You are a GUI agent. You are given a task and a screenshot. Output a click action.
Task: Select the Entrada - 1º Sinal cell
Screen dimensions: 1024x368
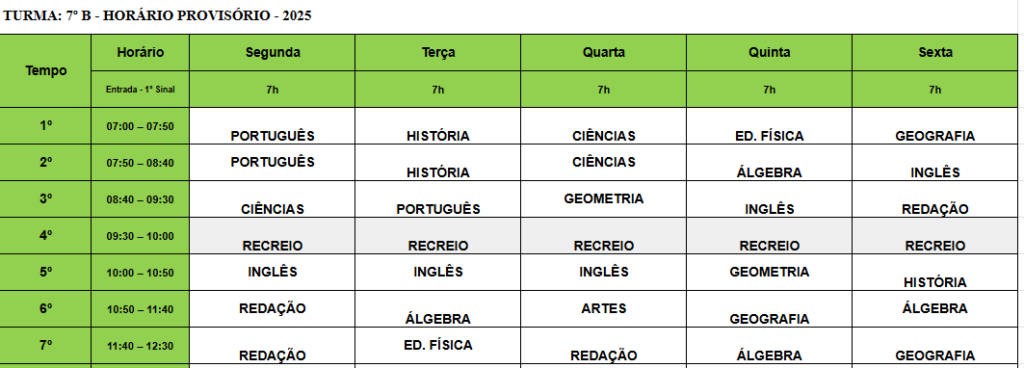140,89
